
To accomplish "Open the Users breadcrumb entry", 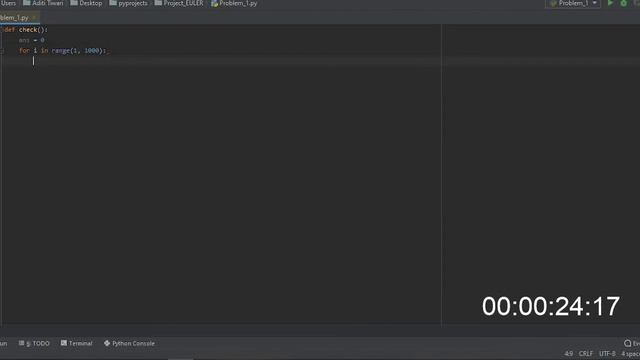I will pos(8,3).
